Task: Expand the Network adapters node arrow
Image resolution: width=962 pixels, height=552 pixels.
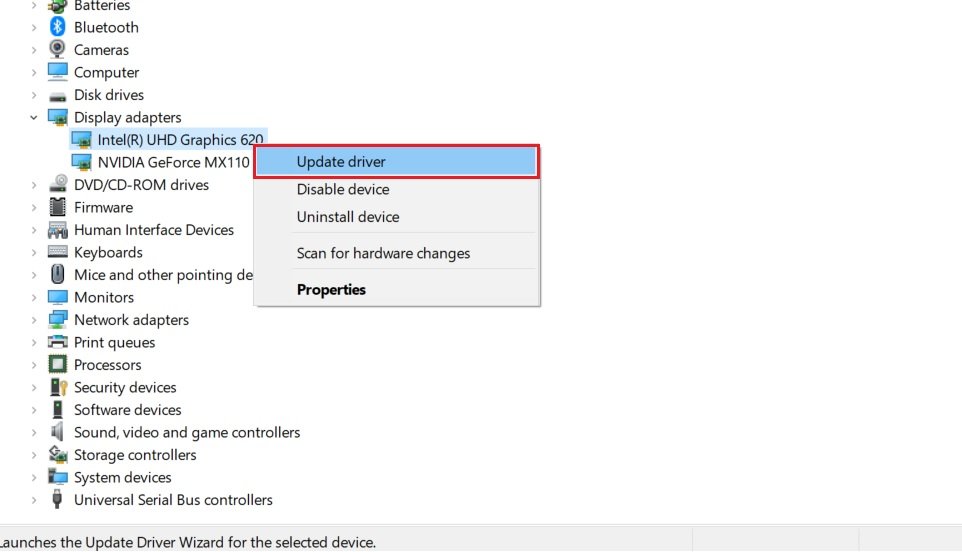Action: pyautogui.click(x=34, y=320)
